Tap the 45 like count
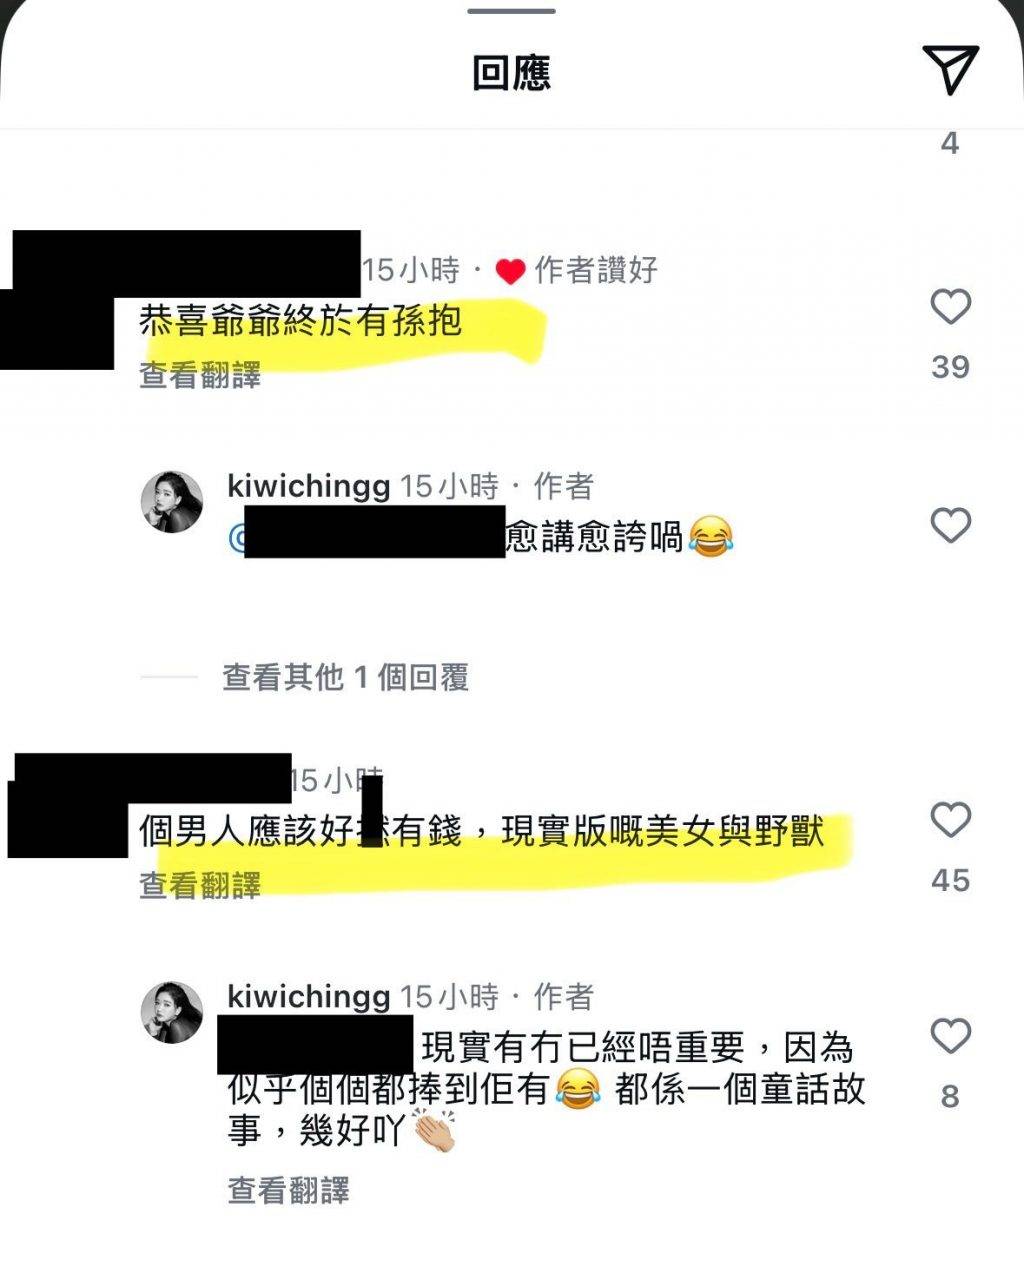This screenshot has width=1024, height=1280. pos(950,880)
